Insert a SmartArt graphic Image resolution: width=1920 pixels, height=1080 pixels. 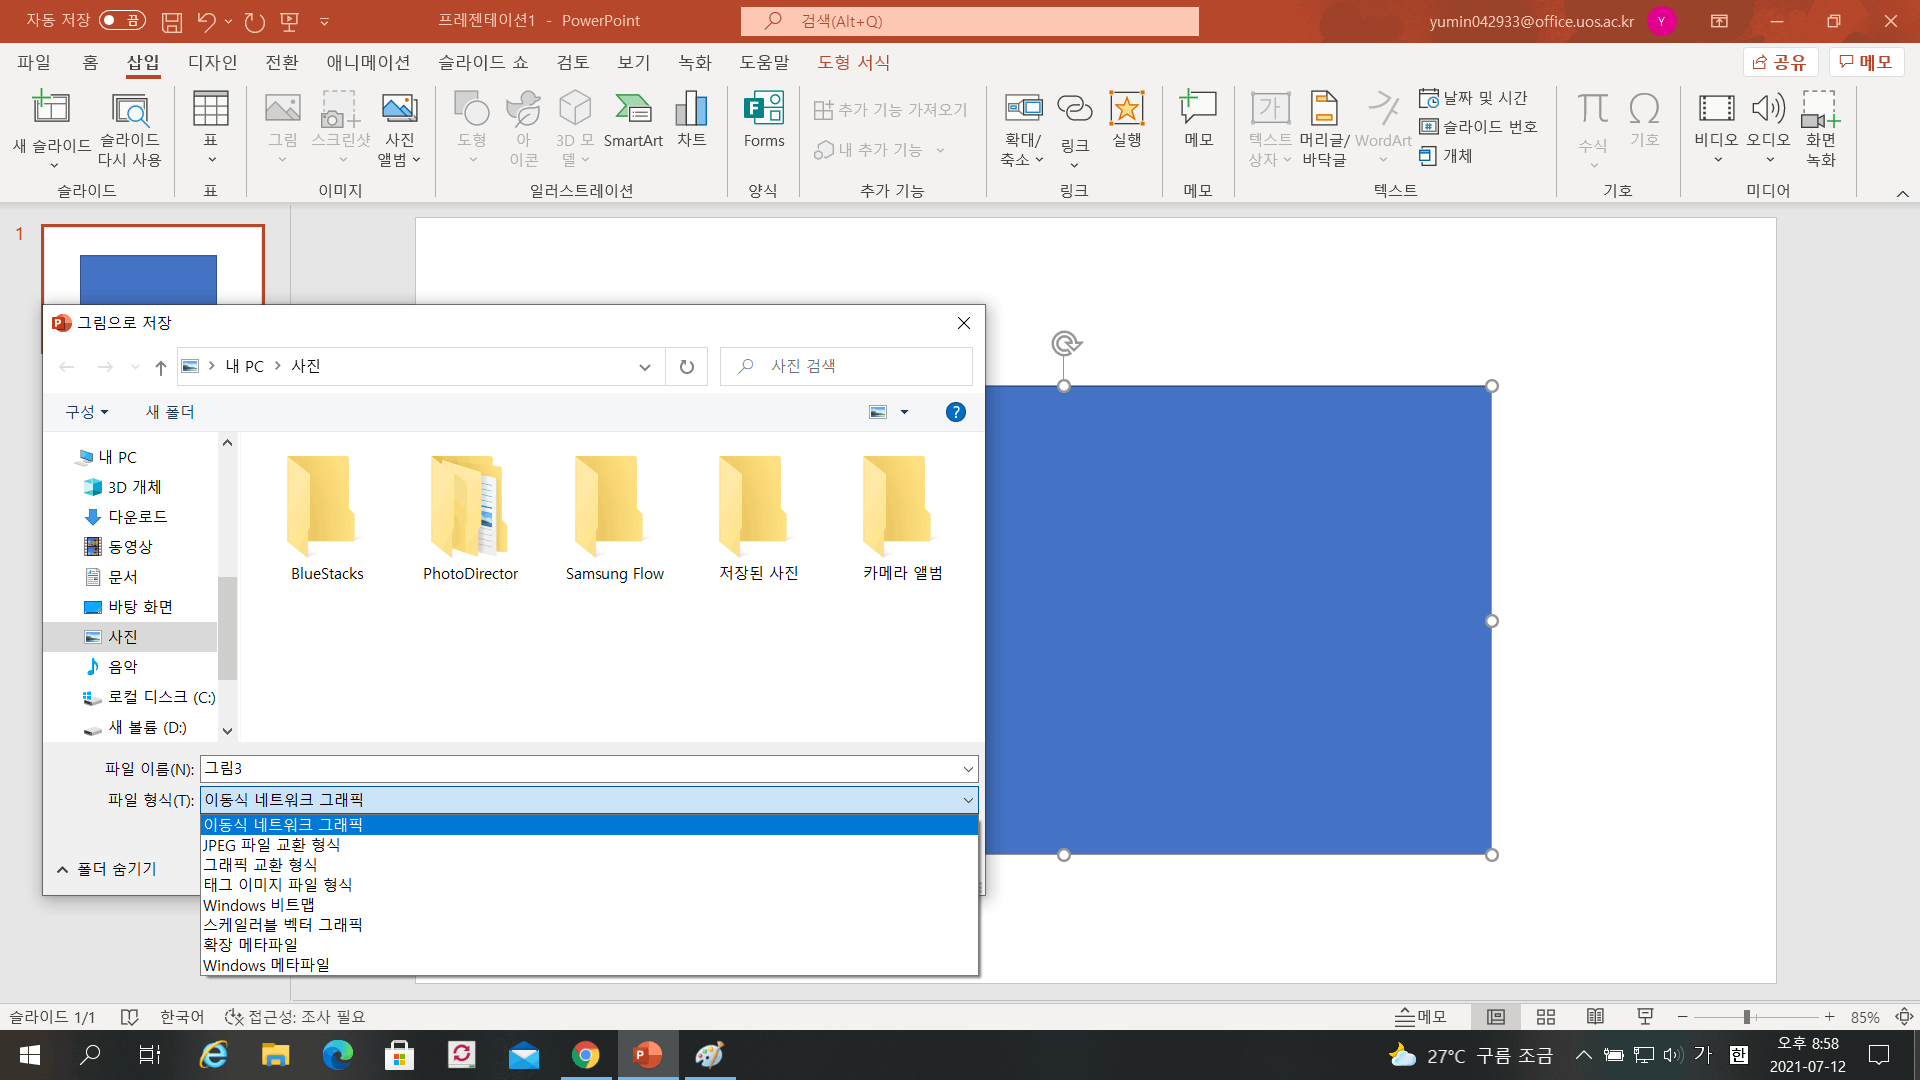[633, 121]
